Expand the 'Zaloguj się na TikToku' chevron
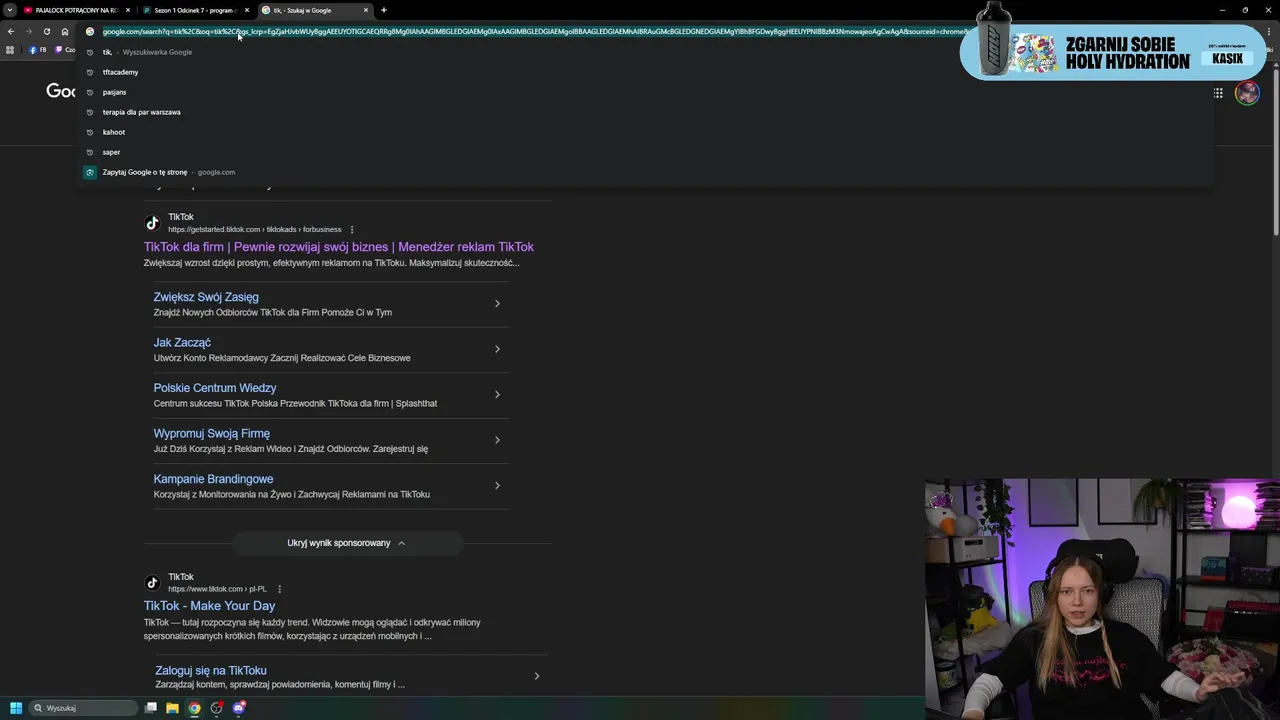The image size is (1280, 720). click(536, 676)
